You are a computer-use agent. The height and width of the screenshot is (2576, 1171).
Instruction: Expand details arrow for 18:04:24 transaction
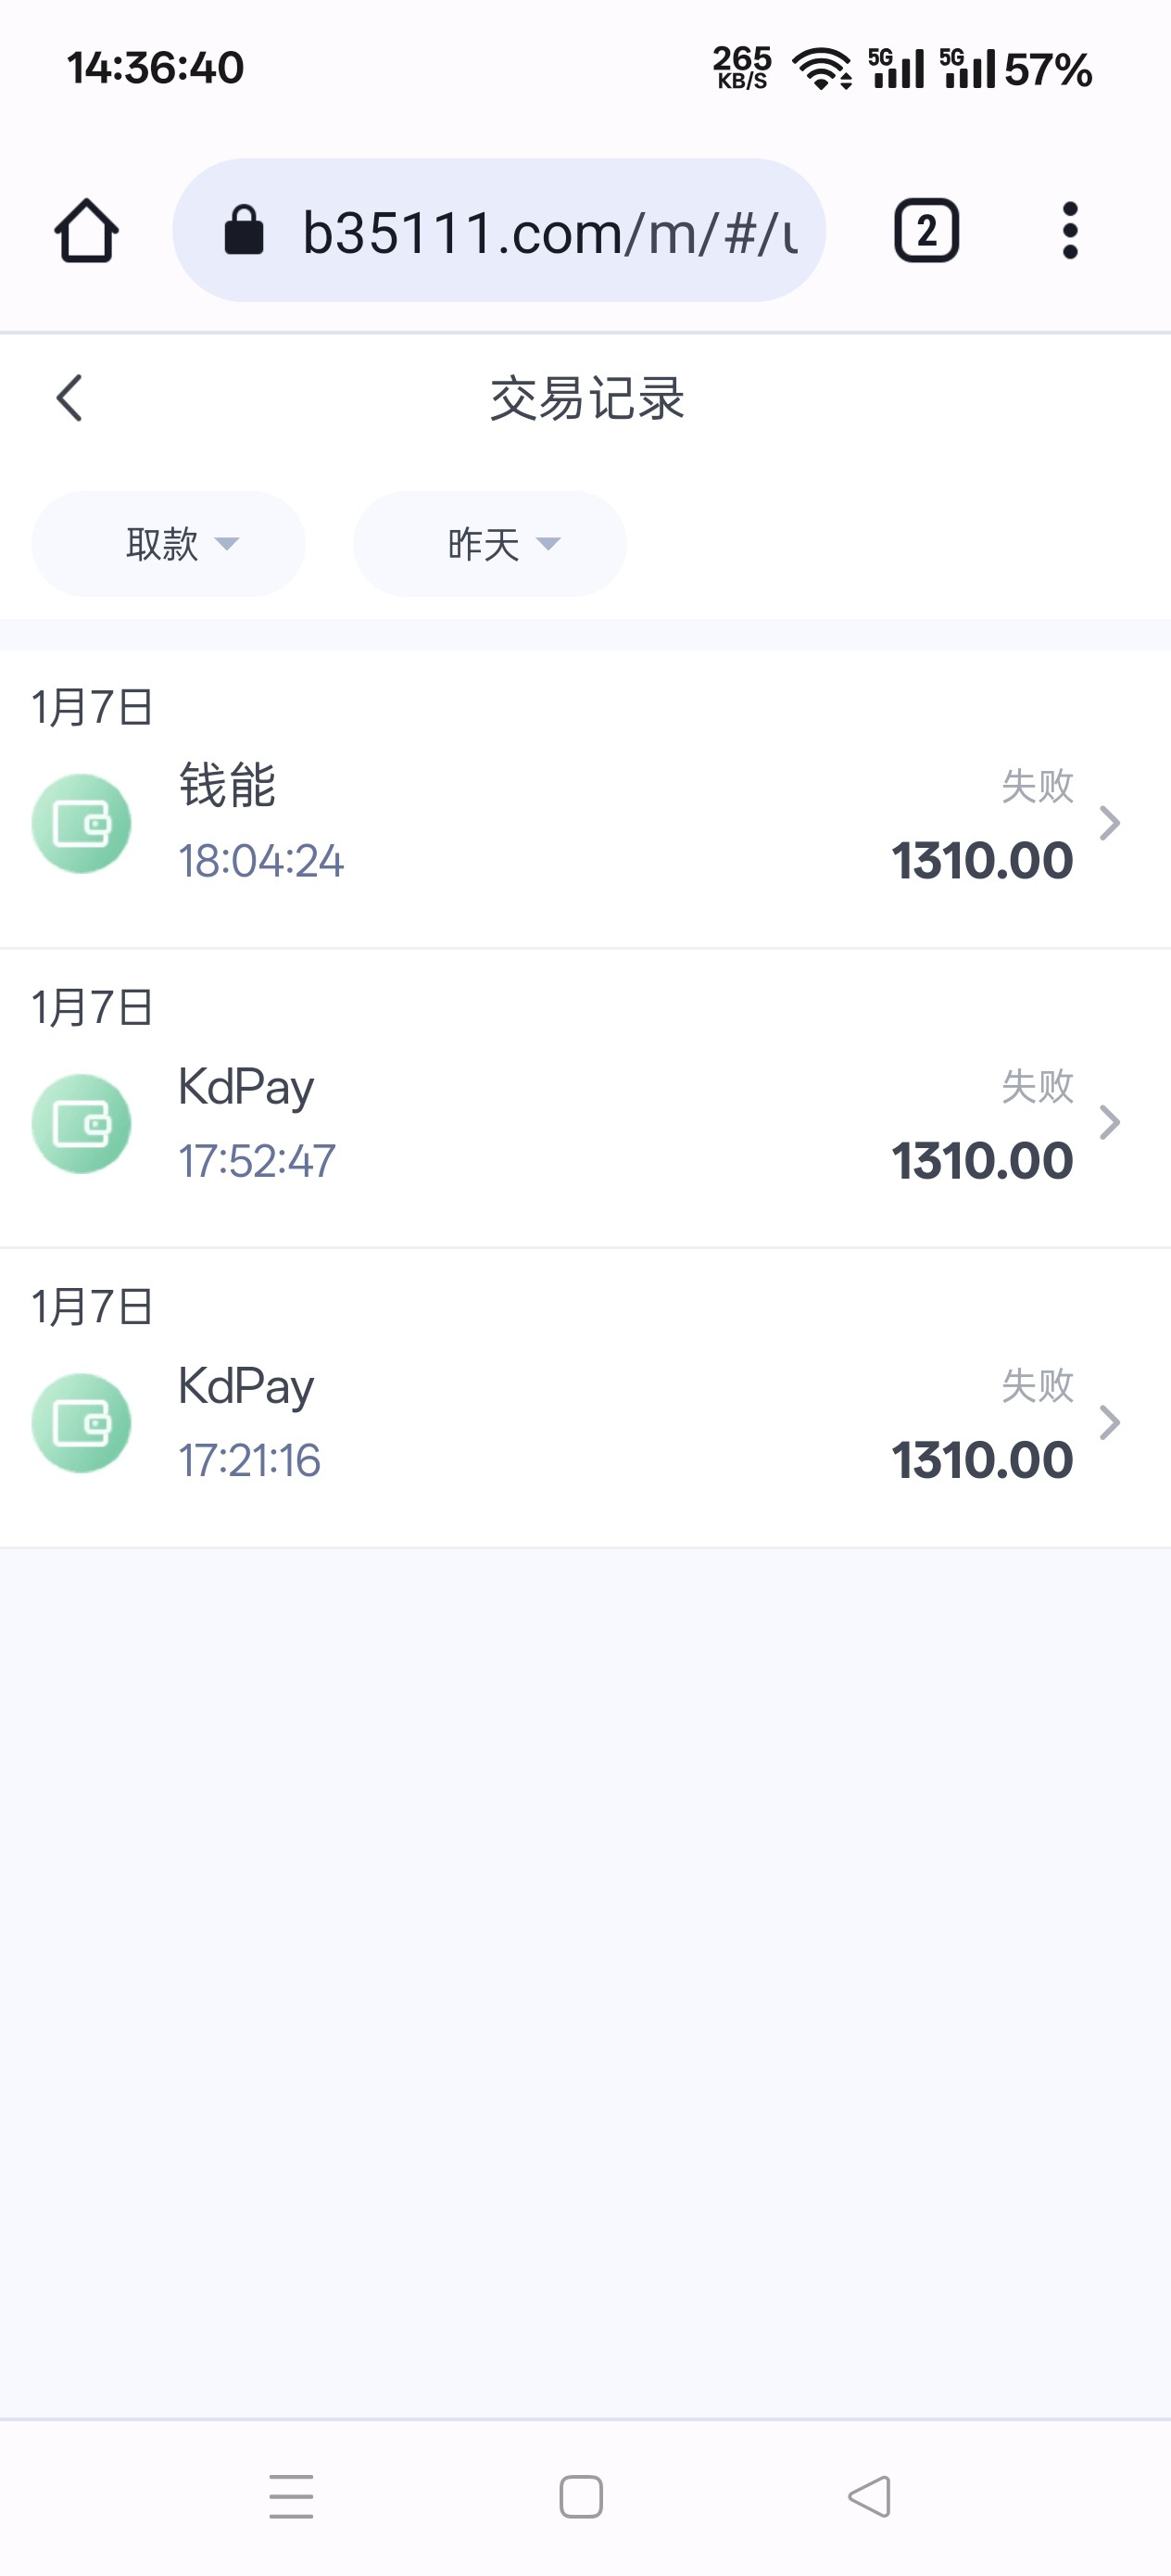1109,823
